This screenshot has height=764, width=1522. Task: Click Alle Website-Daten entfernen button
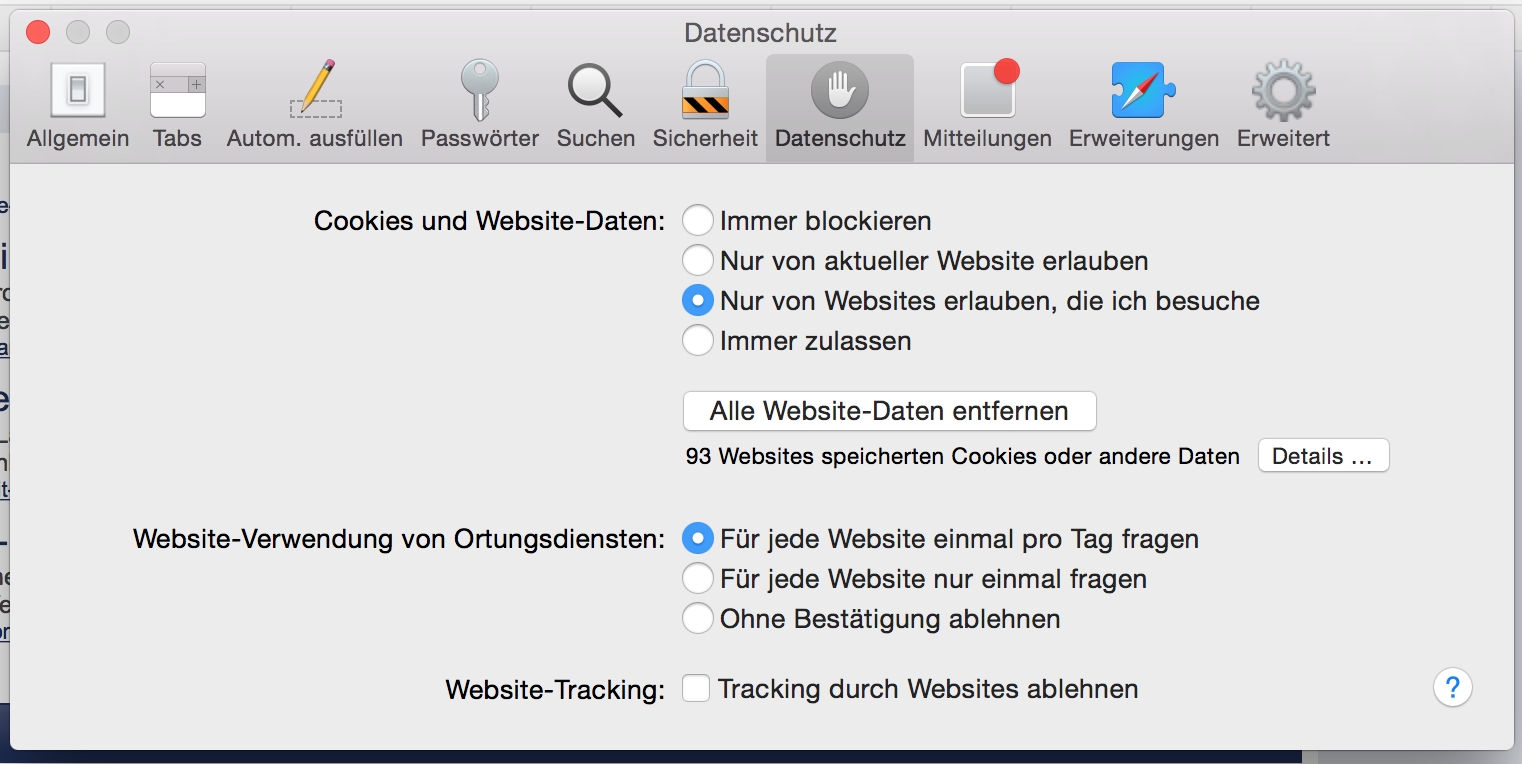(889, 411)
